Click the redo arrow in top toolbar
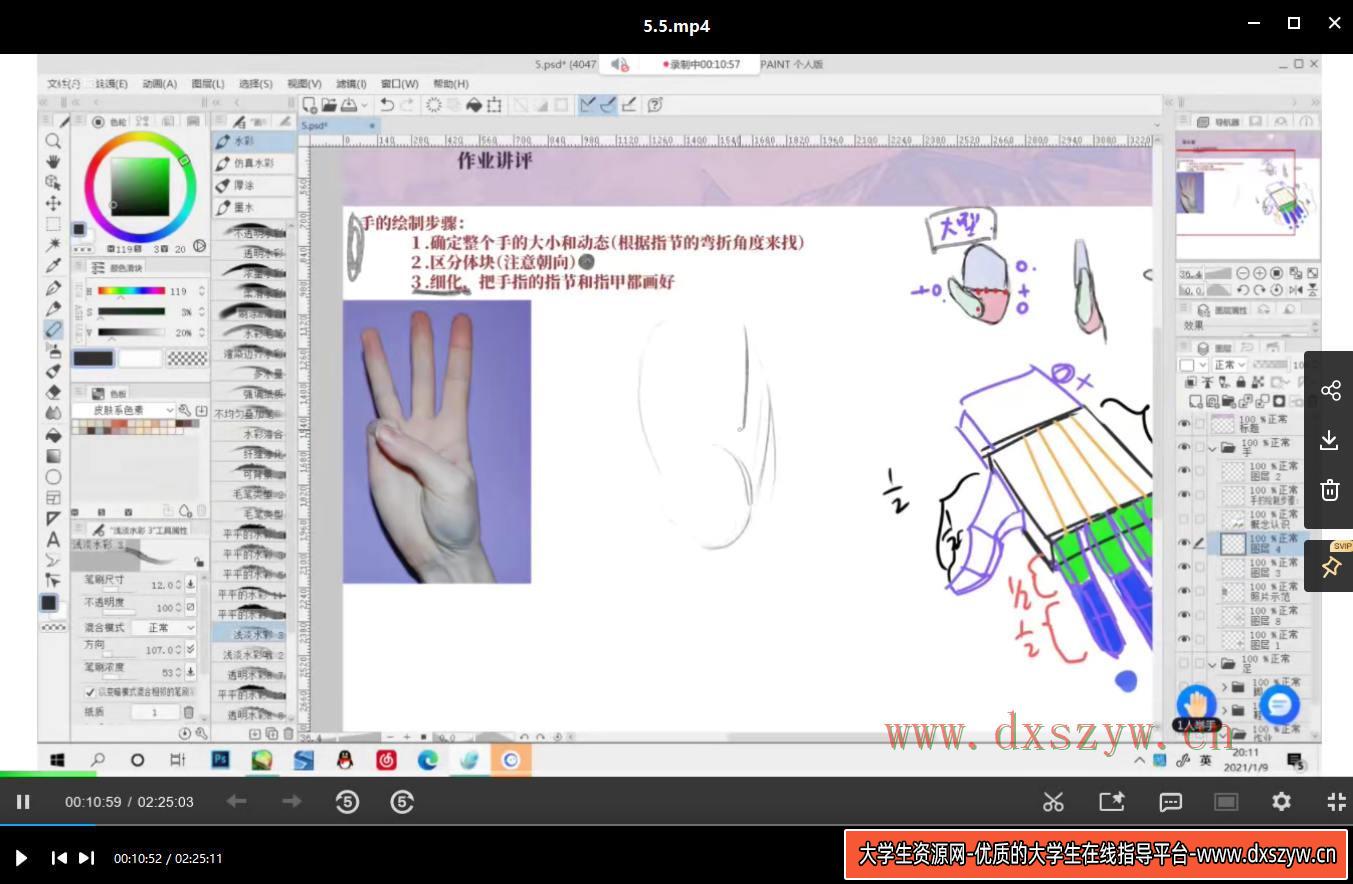Viewport: 1353px width, 884px height. 407,104
